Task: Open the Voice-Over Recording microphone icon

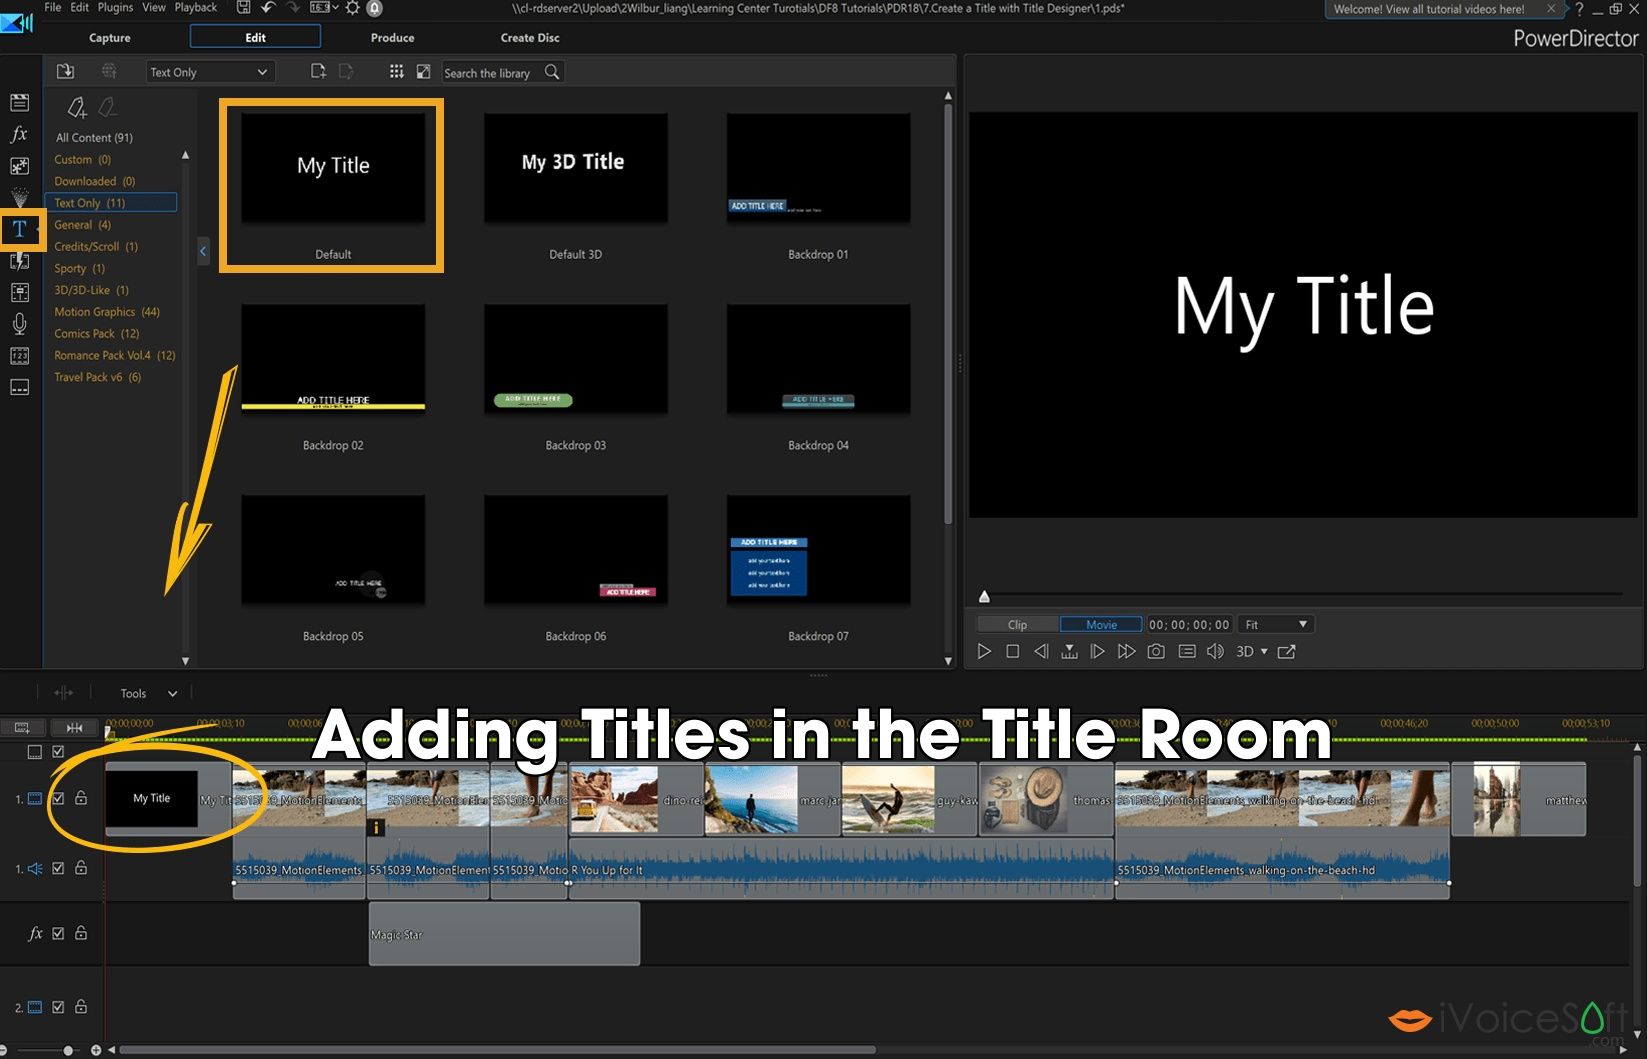Action: coord(19,324)
